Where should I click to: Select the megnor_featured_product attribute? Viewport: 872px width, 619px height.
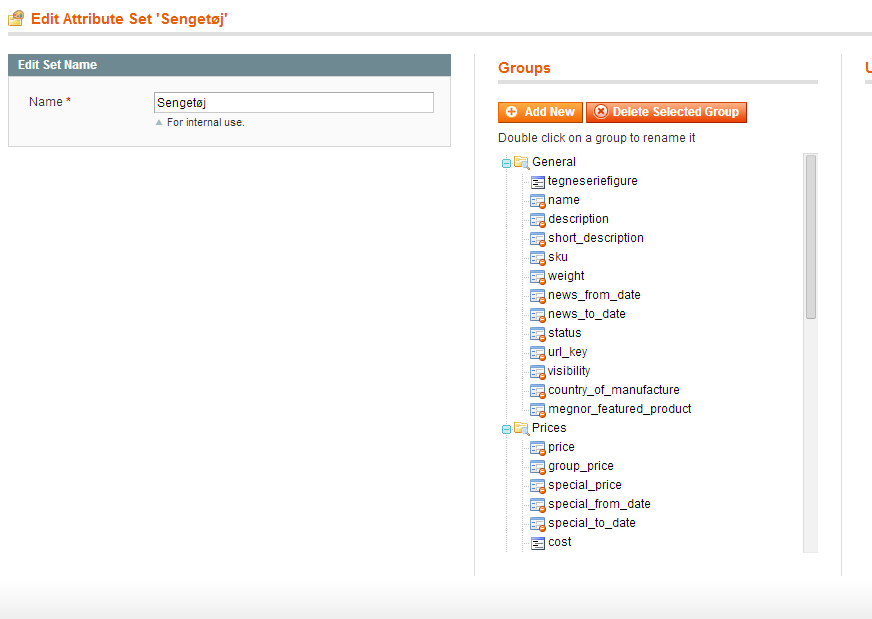619,409
